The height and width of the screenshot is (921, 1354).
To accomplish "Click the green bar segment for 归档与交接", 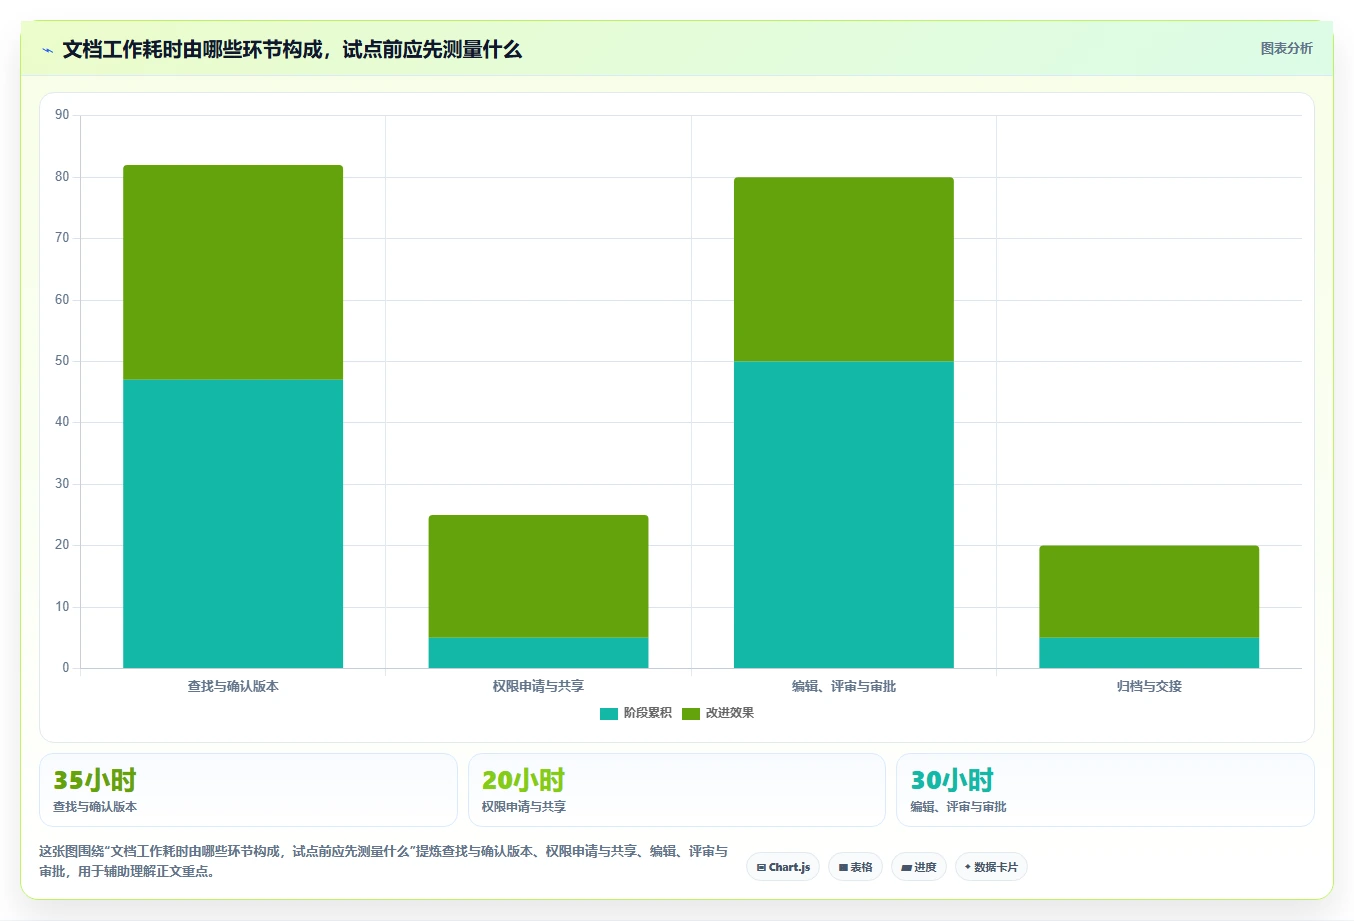I will click(x=1149, y=591).
